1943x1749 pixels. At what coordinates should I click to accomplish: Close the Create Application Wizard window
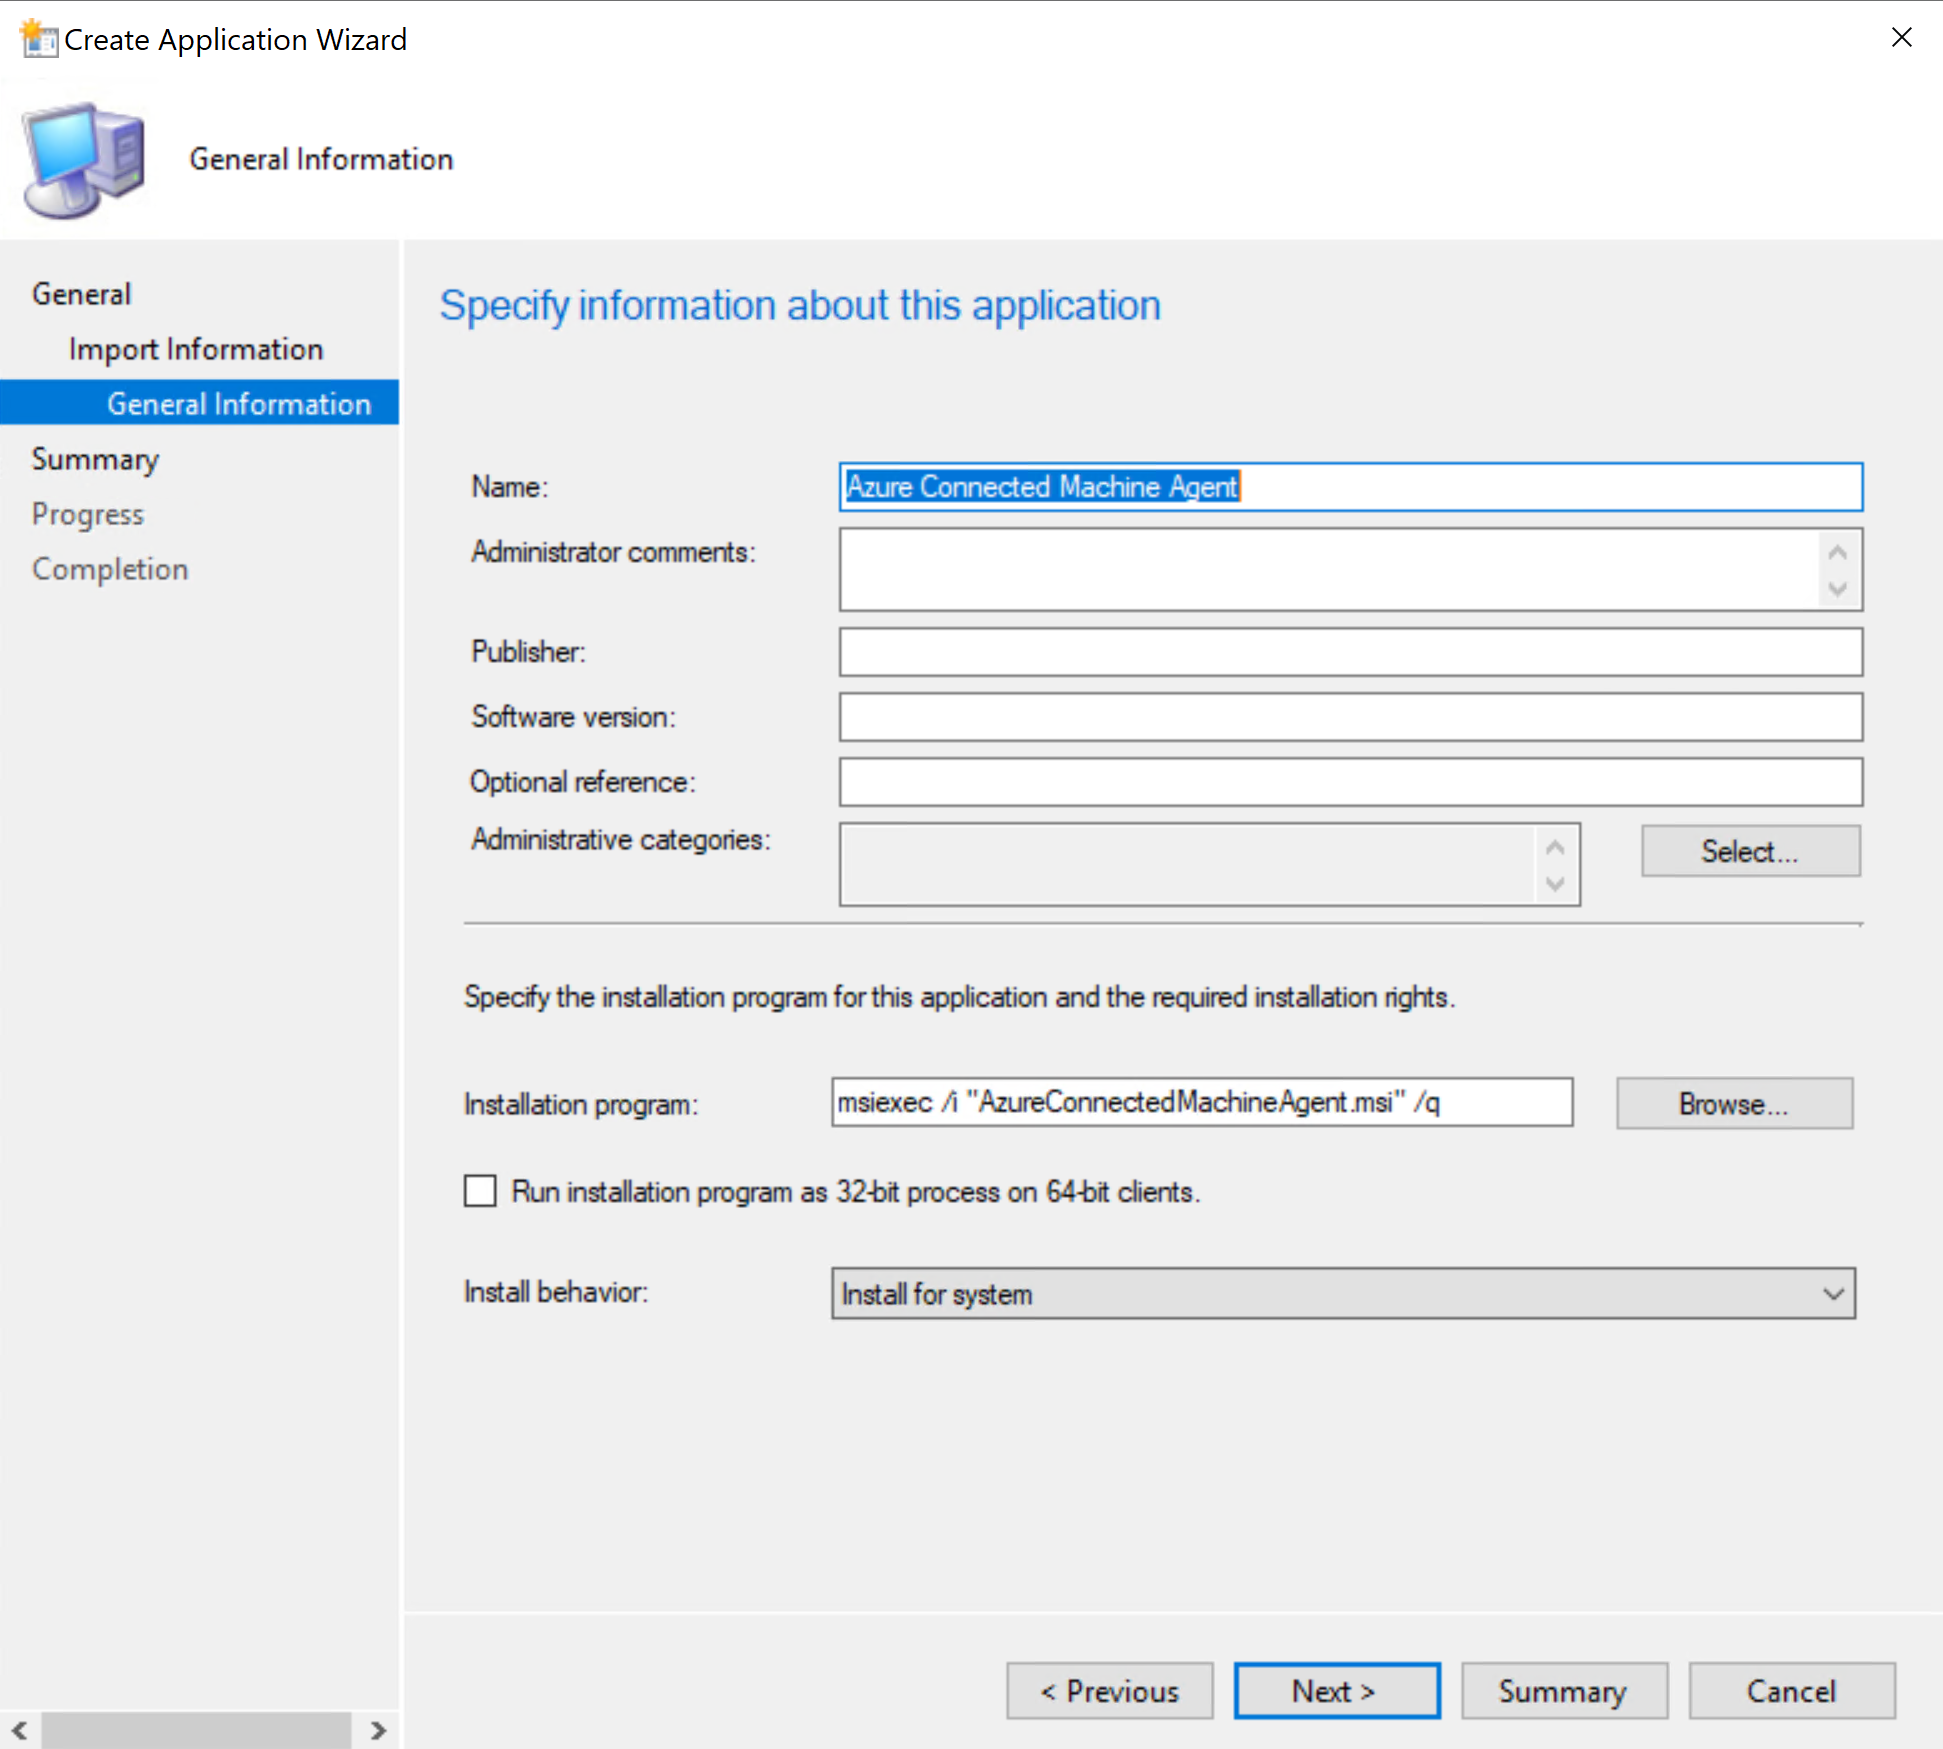point(1901,38)
